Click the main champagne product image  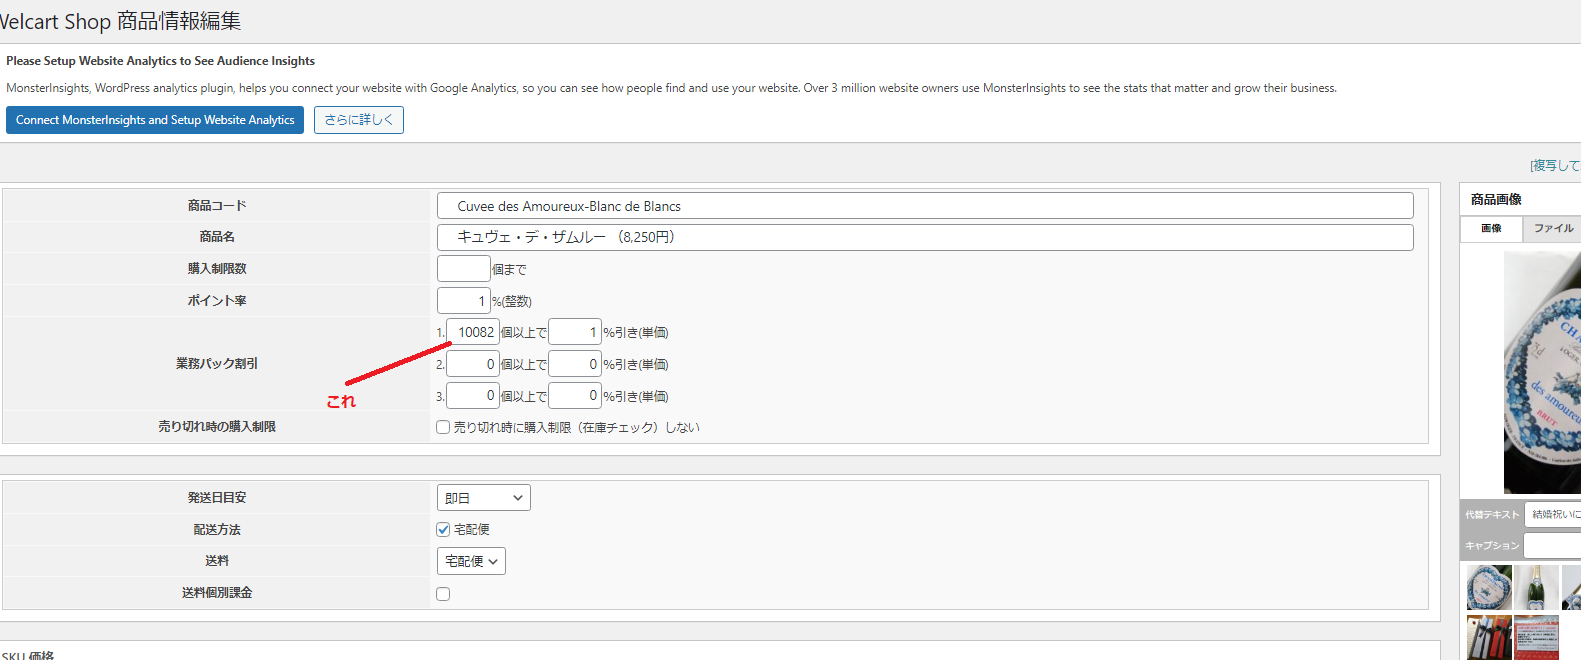(x=1542, y=372)
